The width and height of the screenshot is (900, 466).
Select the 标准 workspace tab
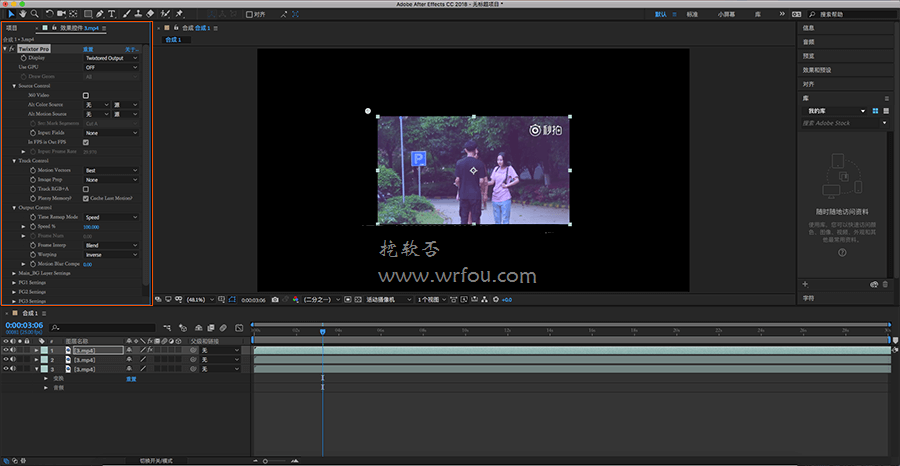692,14
